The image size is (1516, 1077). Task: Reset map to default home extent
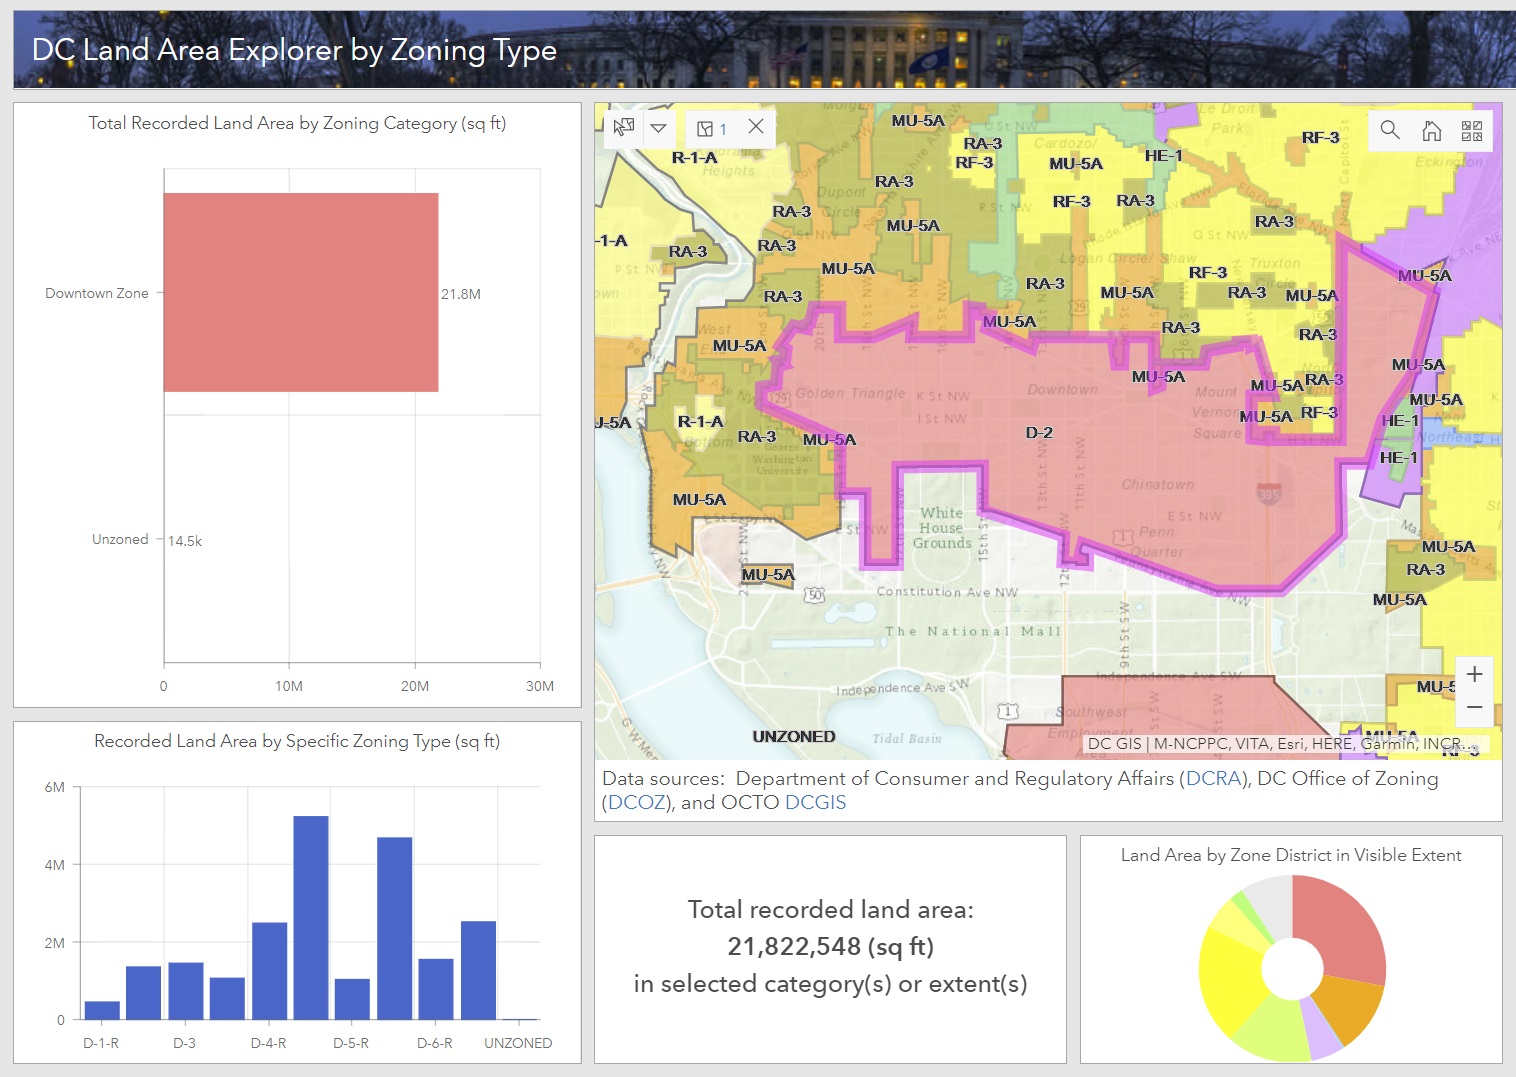(1431, 130)
